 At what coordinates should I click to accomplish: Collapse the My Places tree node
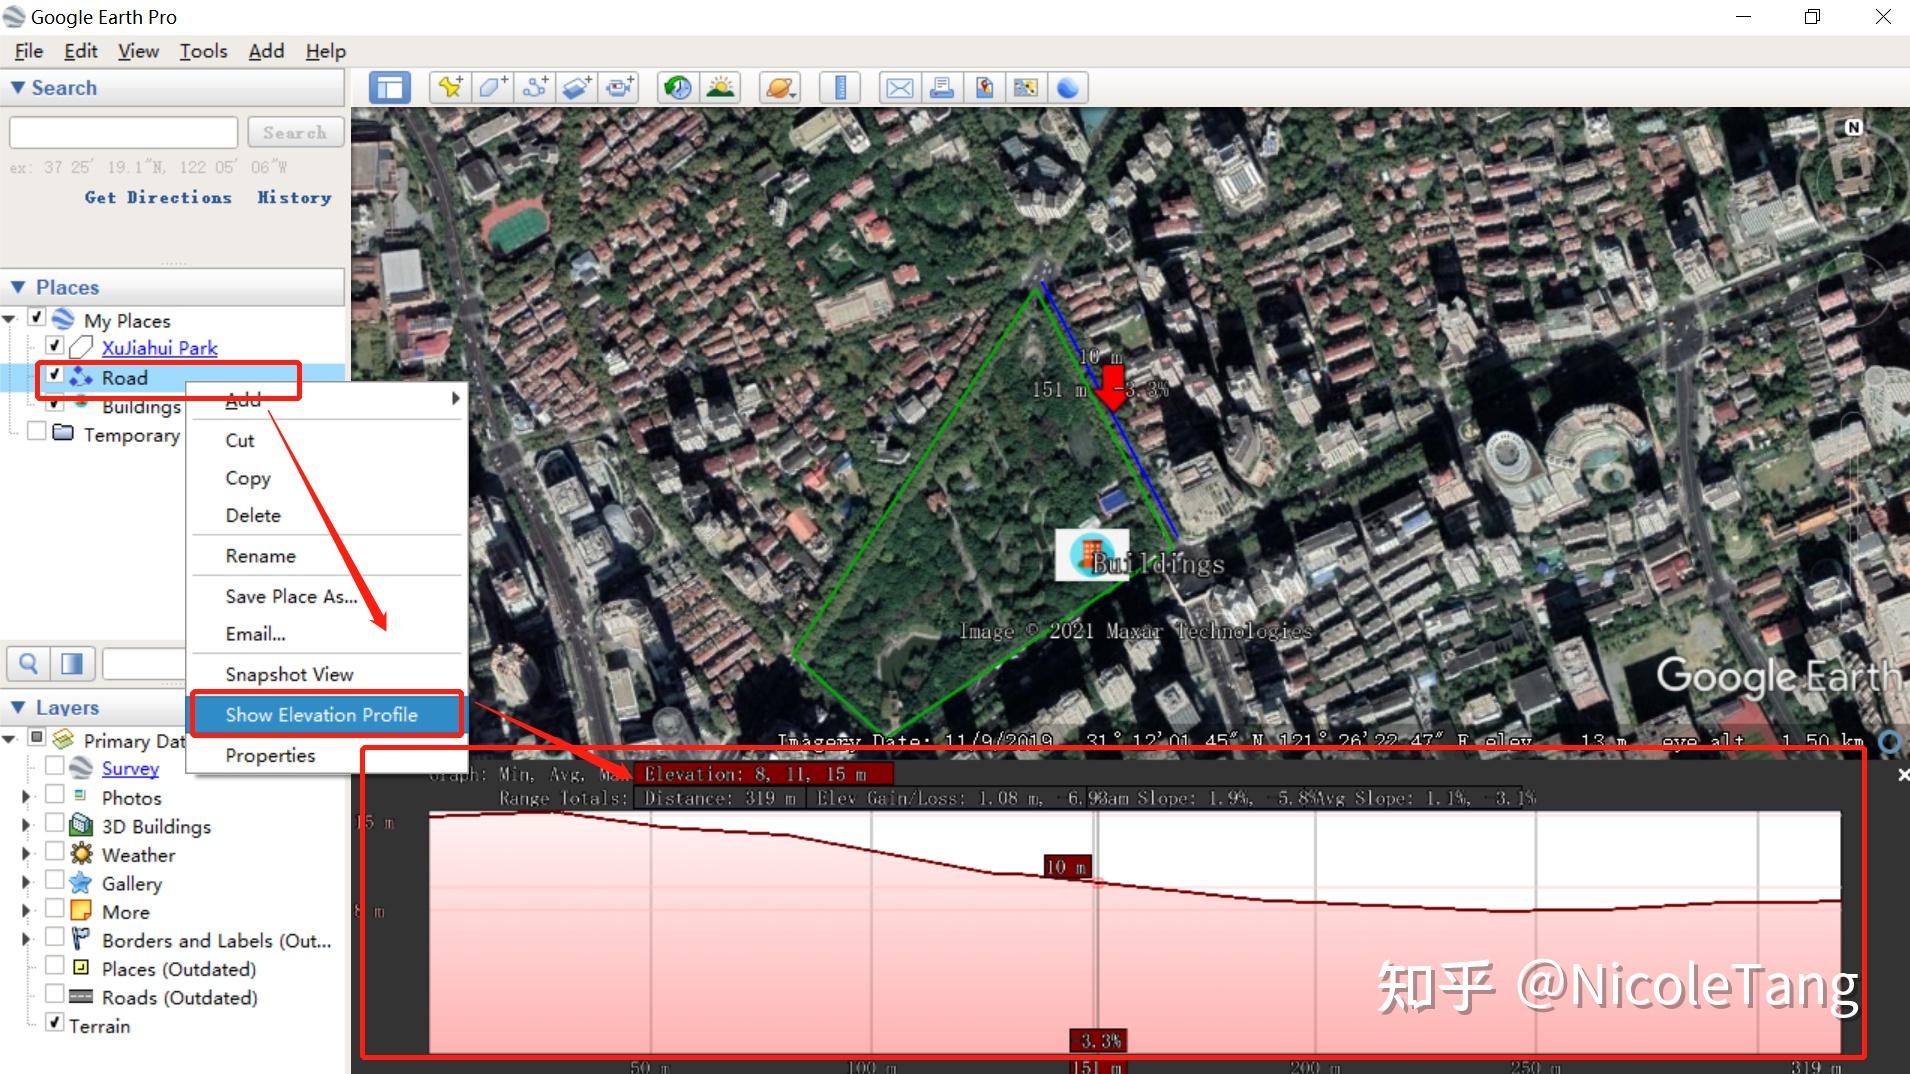(x=10, y=320)
